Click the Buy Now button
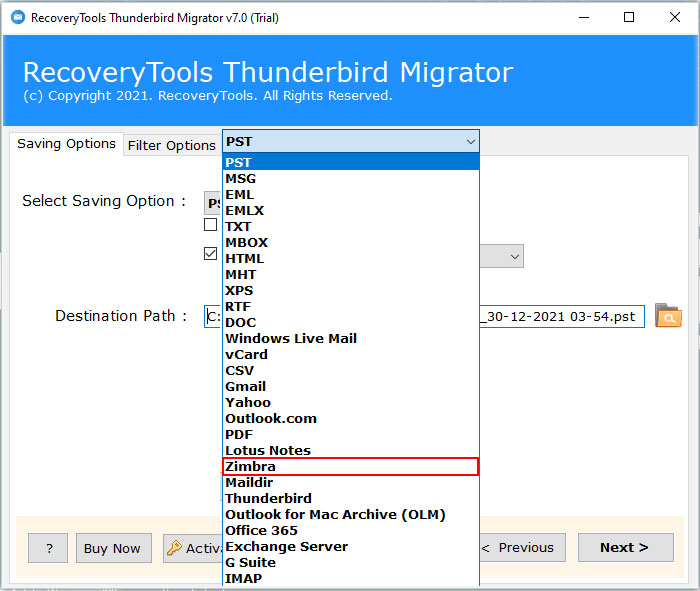This screenshot has width=700, height=591. coord(113,548)
